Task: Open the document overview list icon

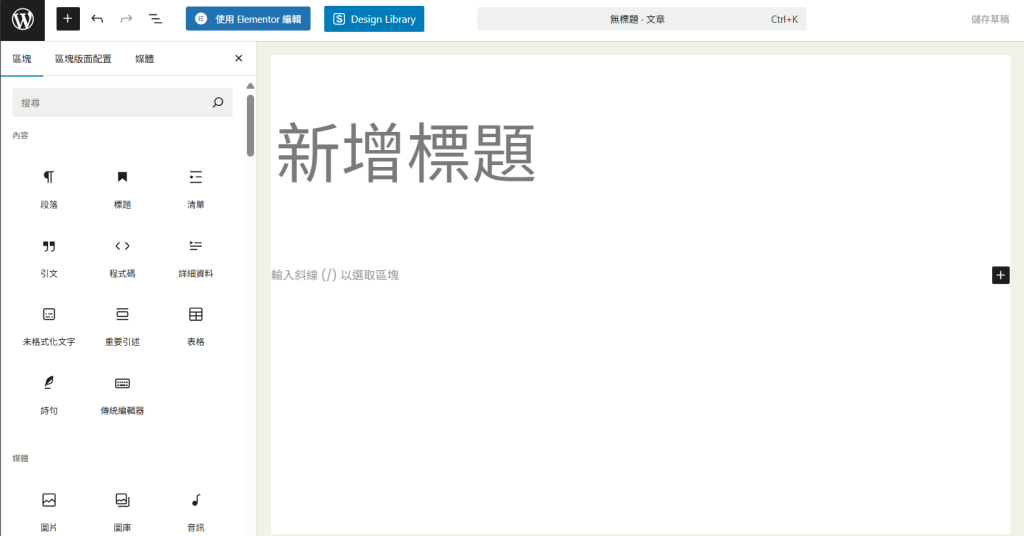Action: 155,19
